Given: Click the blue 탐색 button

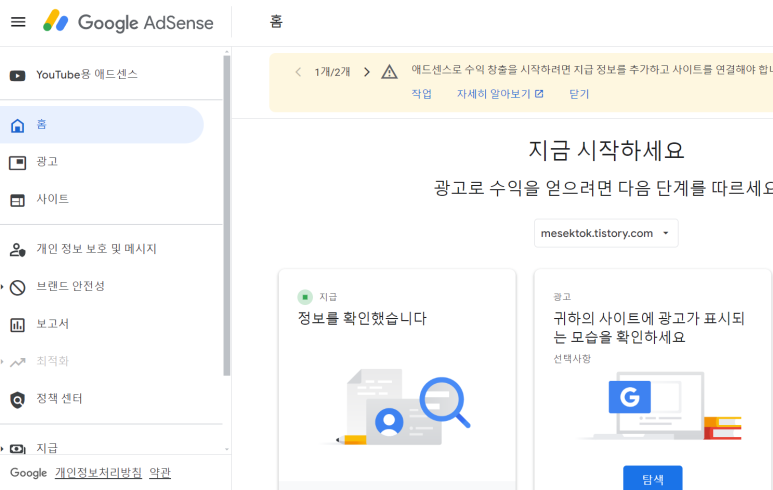Looking at the screenshot, I should click(x=653, y=478).
